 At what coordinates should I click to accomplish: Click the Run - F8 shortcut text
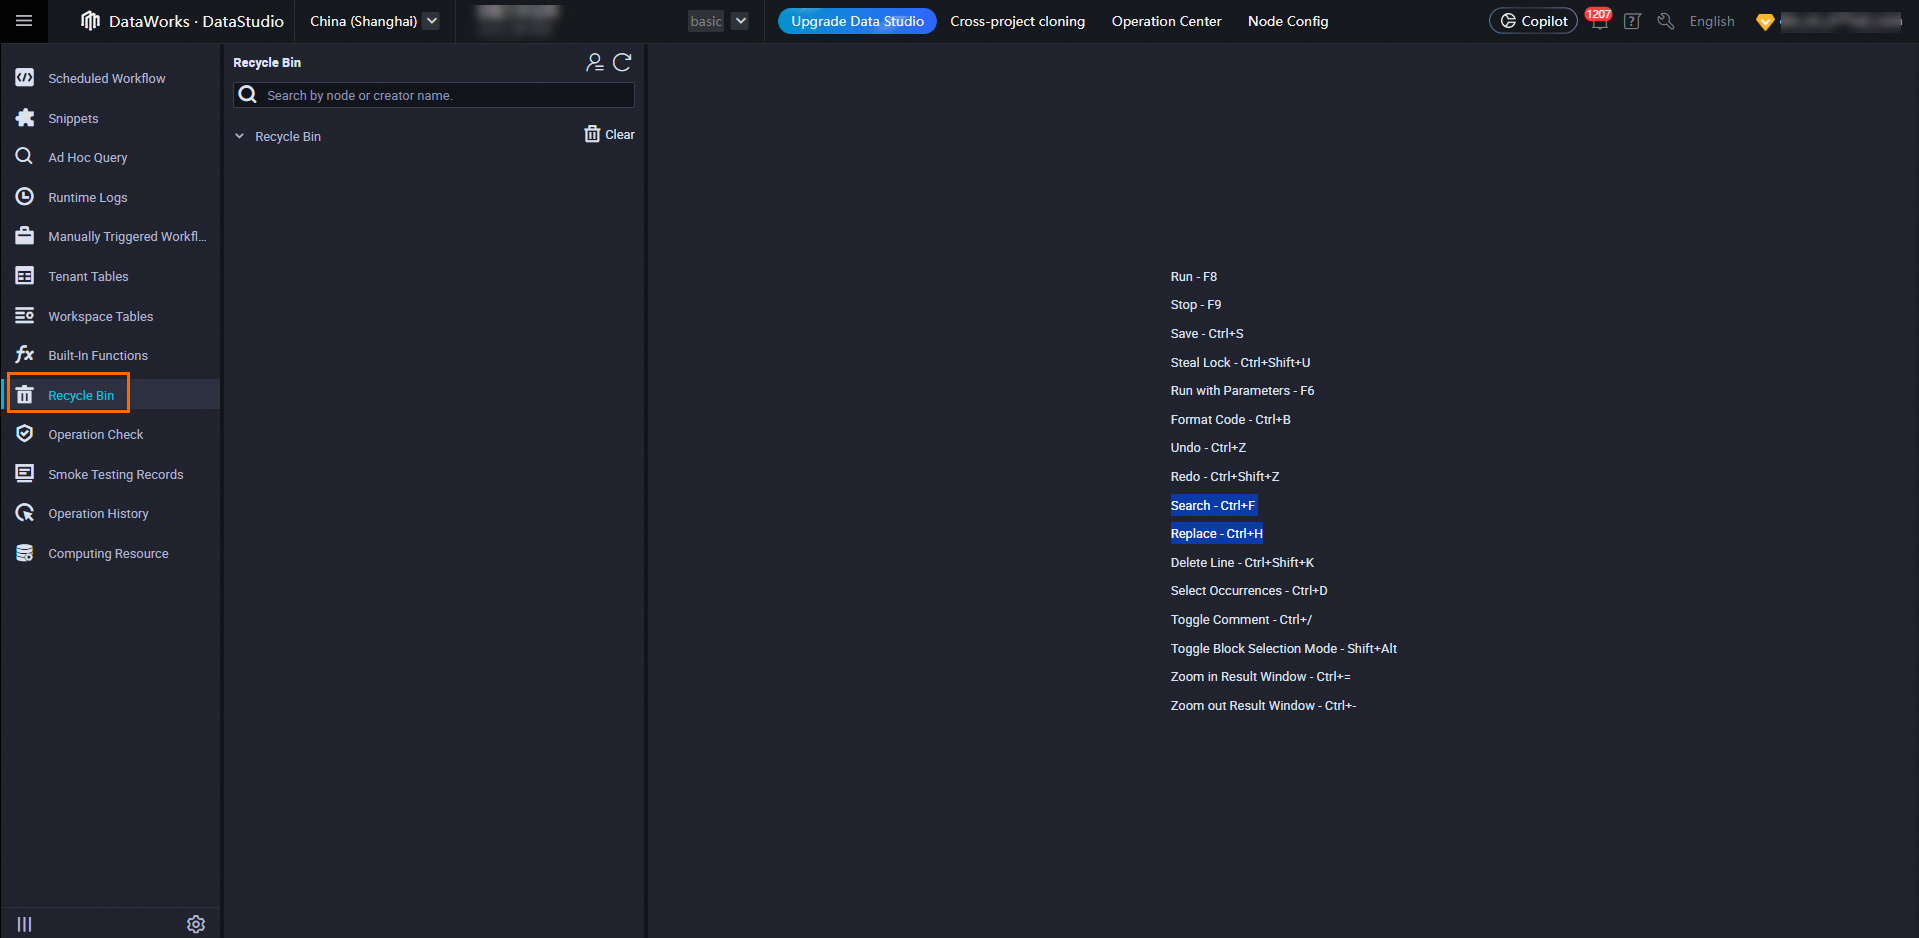click(x=1194, y=276)
